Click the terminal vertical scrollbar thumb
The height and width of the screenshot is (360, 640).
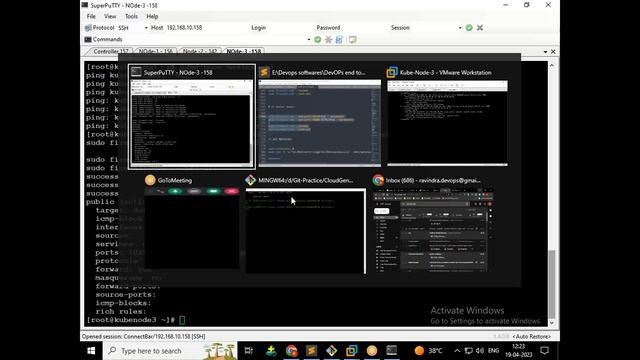click(552, 284)
